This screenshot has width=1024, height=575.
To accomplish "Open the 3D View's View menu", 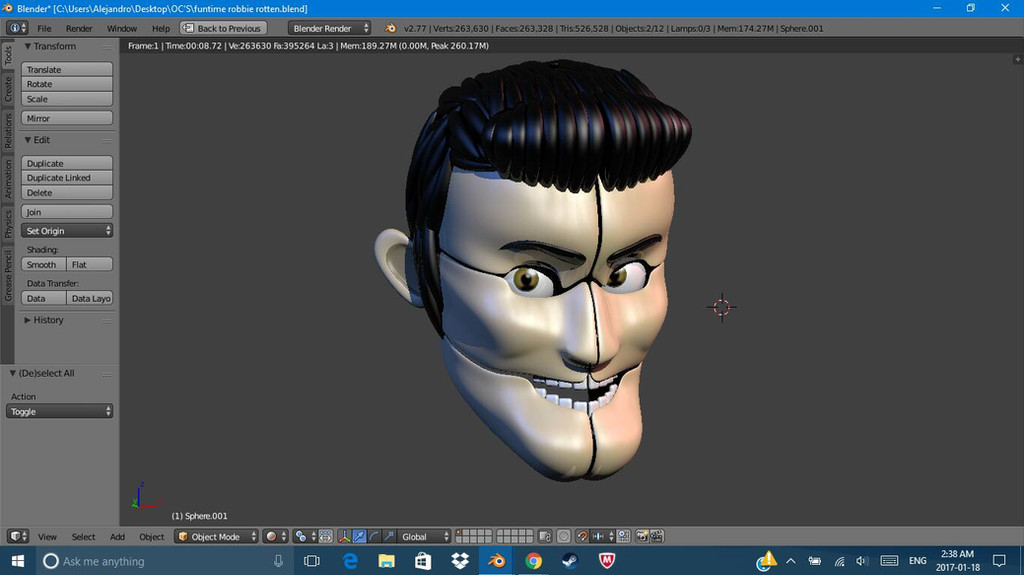I will [47, 536].
